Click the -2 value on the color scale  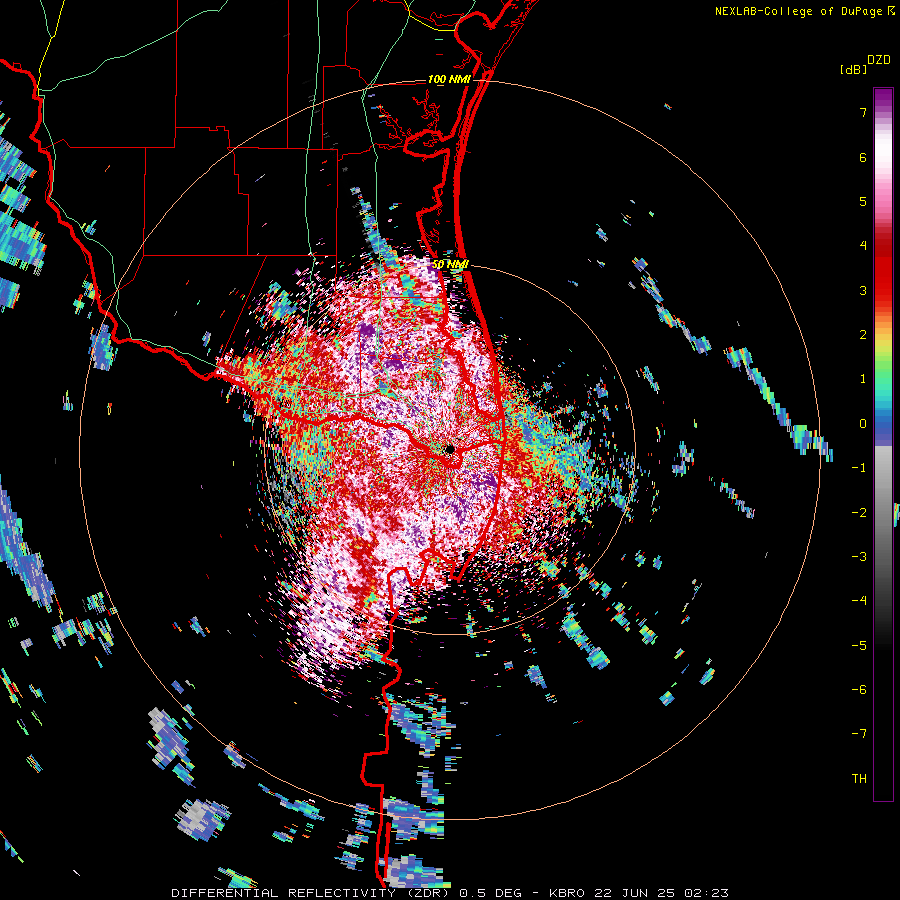pyautogui.click(x=859, y=512)
